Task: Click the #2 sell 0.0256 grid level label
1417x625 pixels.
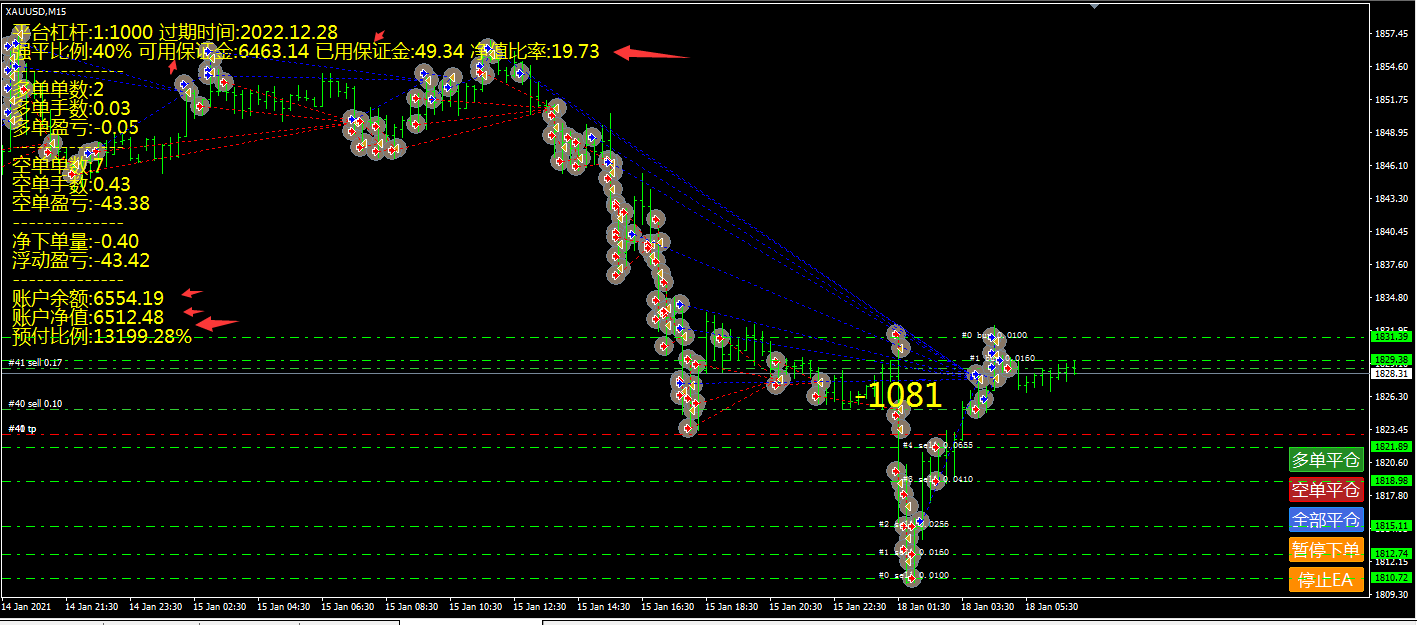Action: 914,523
